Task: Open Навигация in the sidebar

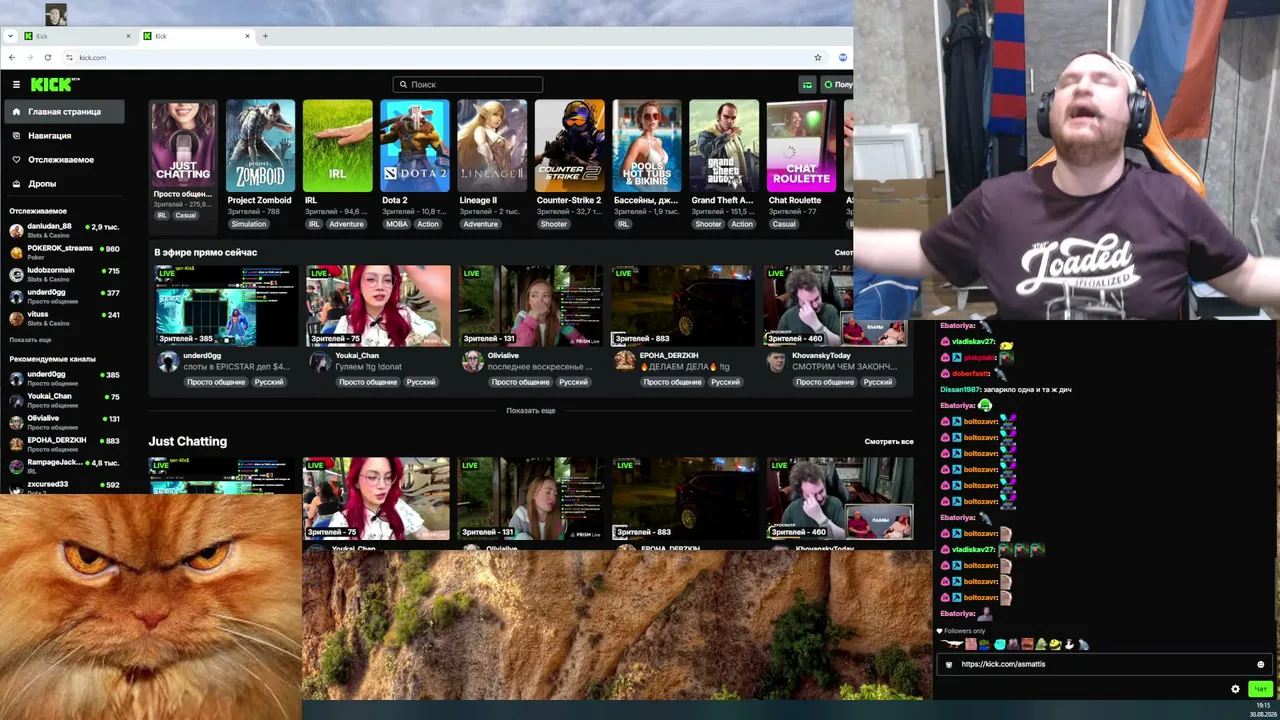Action: 65,136
